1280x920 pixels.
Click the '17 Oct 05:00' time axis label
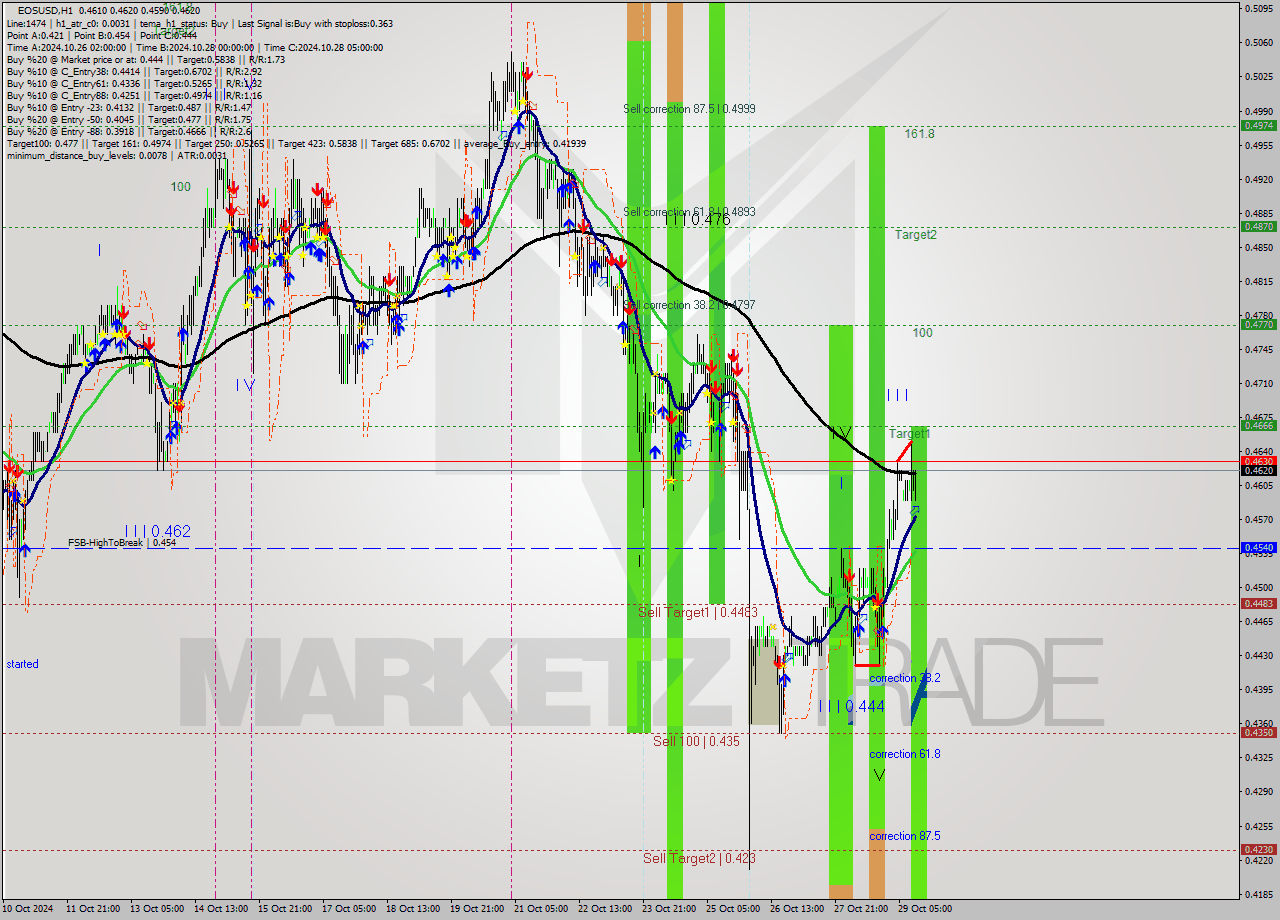point(349,909)
